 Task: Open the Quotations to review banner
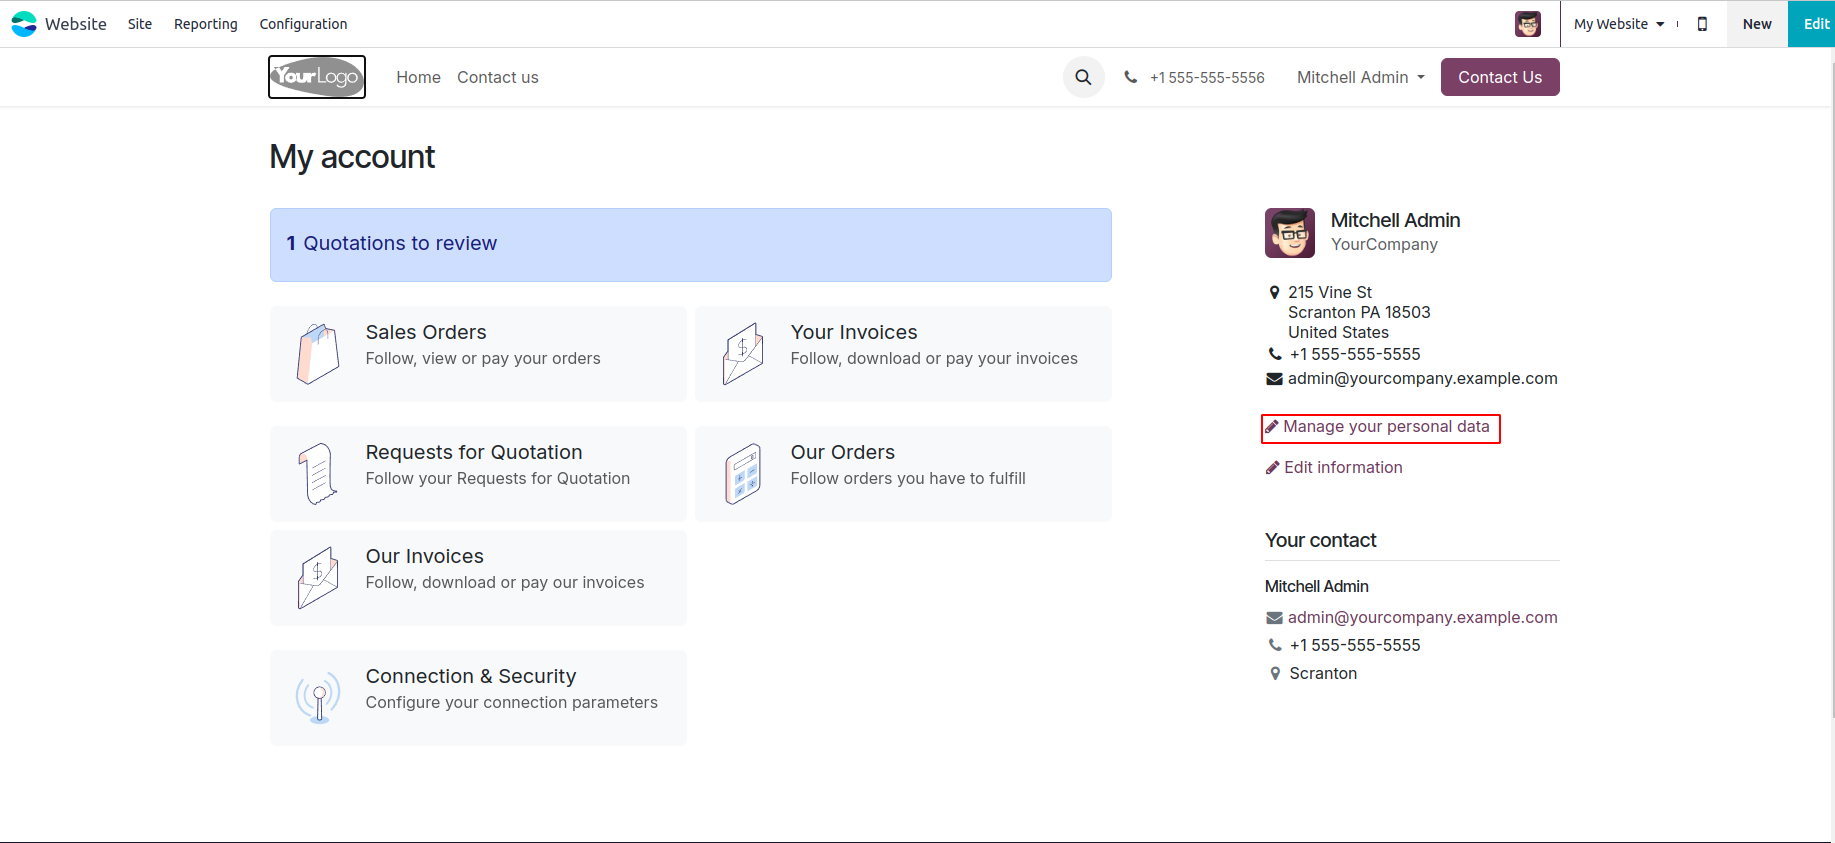click(690, 244)
